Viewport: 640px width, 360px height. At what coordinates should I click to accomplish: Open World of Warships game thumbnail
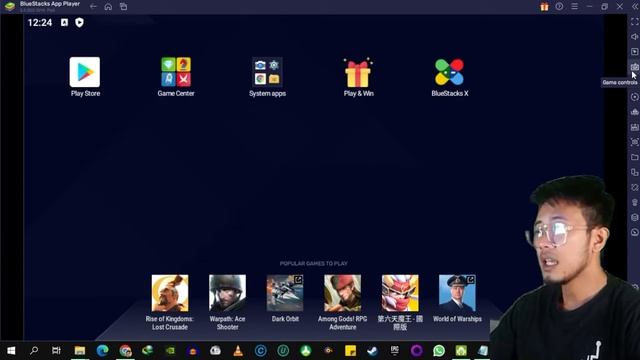[x=457, y=293]
